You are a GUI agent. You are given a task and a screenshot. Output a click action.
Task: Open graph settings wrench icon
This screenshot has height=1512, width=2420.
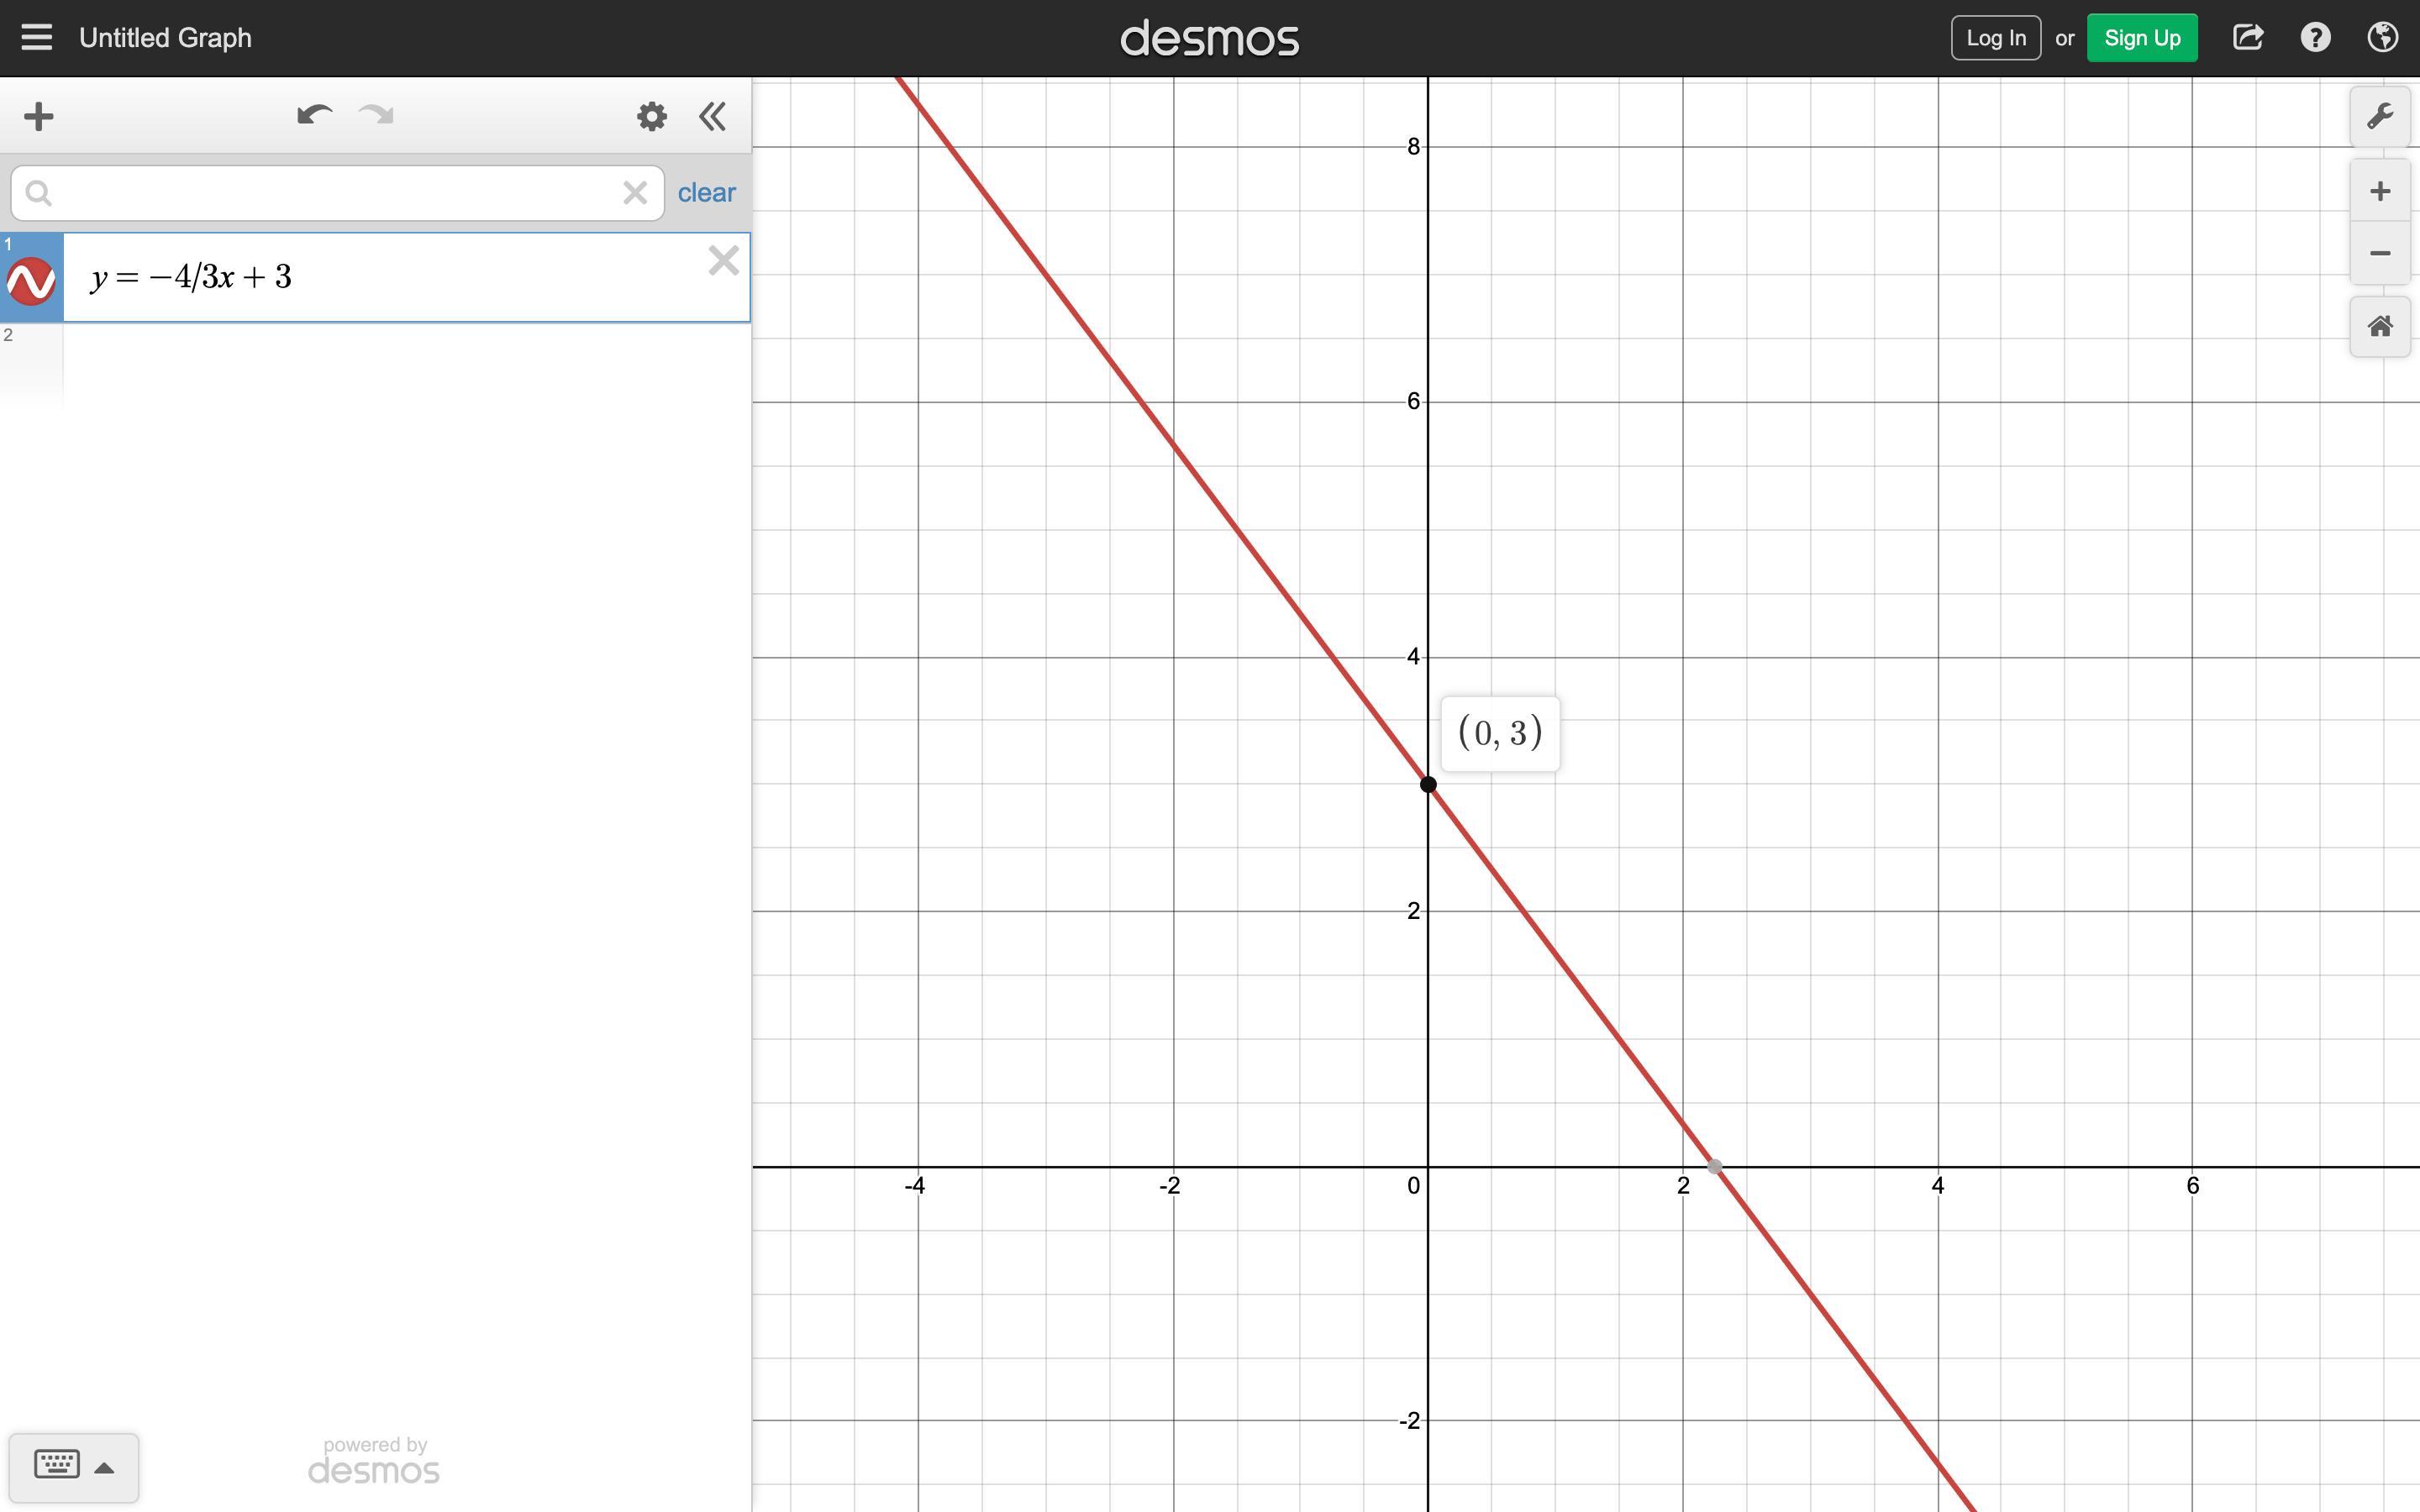click(2379, 116)
